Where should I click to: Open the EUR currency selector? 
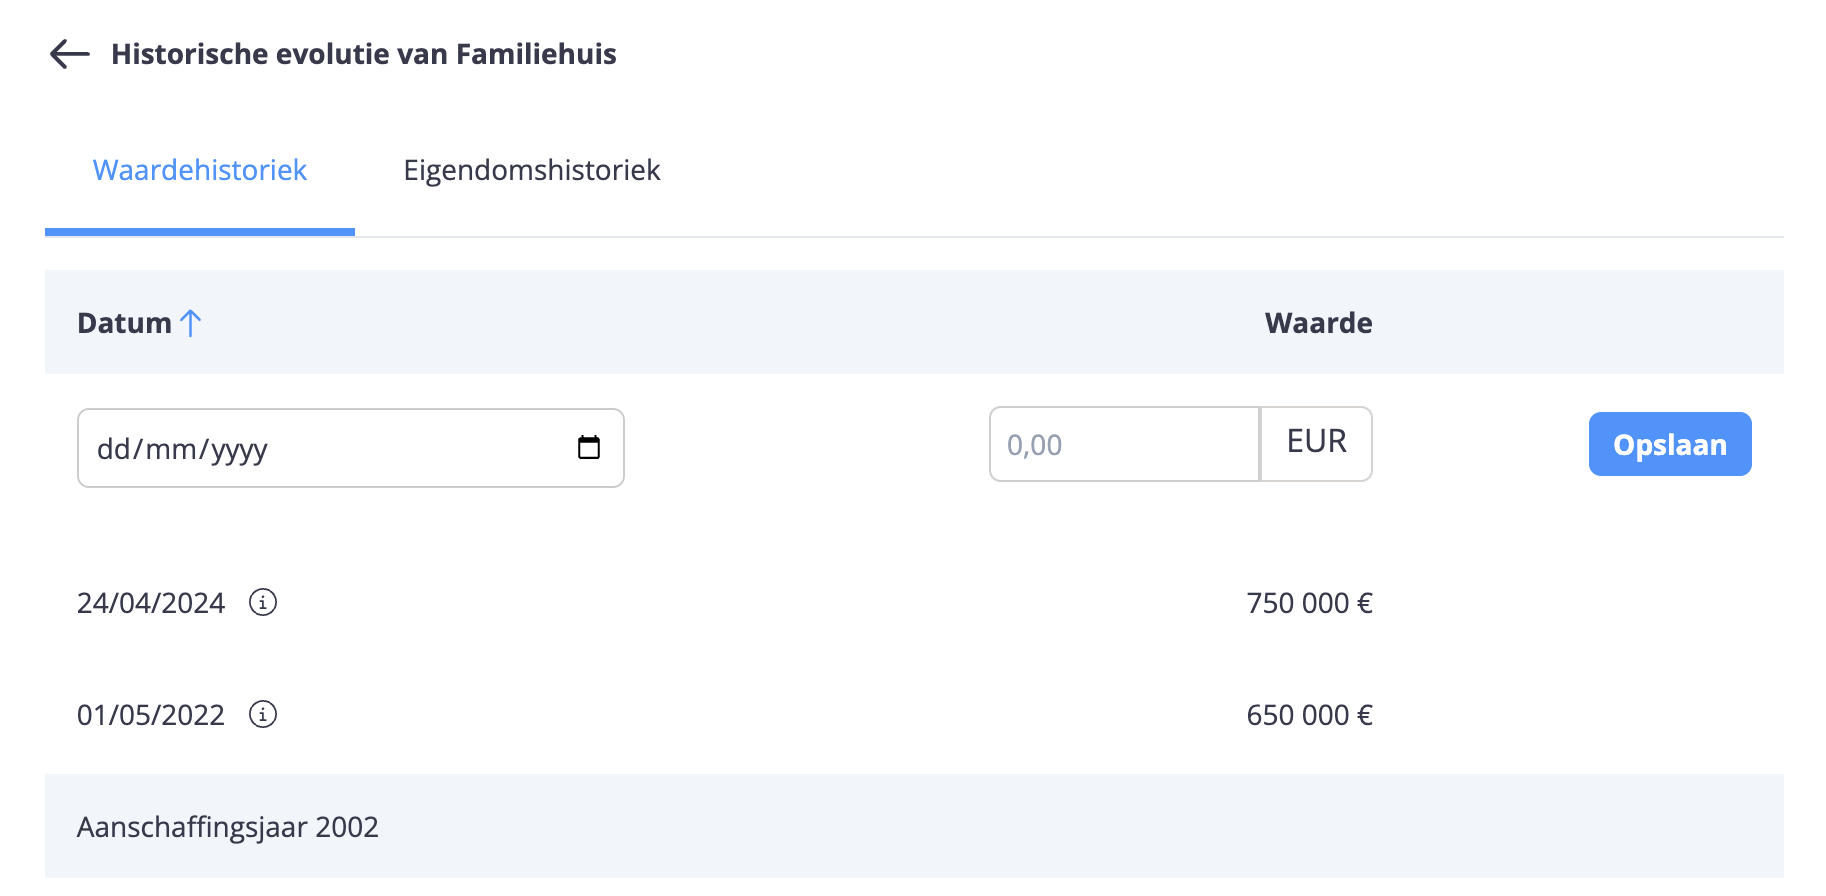point(1316,444)
